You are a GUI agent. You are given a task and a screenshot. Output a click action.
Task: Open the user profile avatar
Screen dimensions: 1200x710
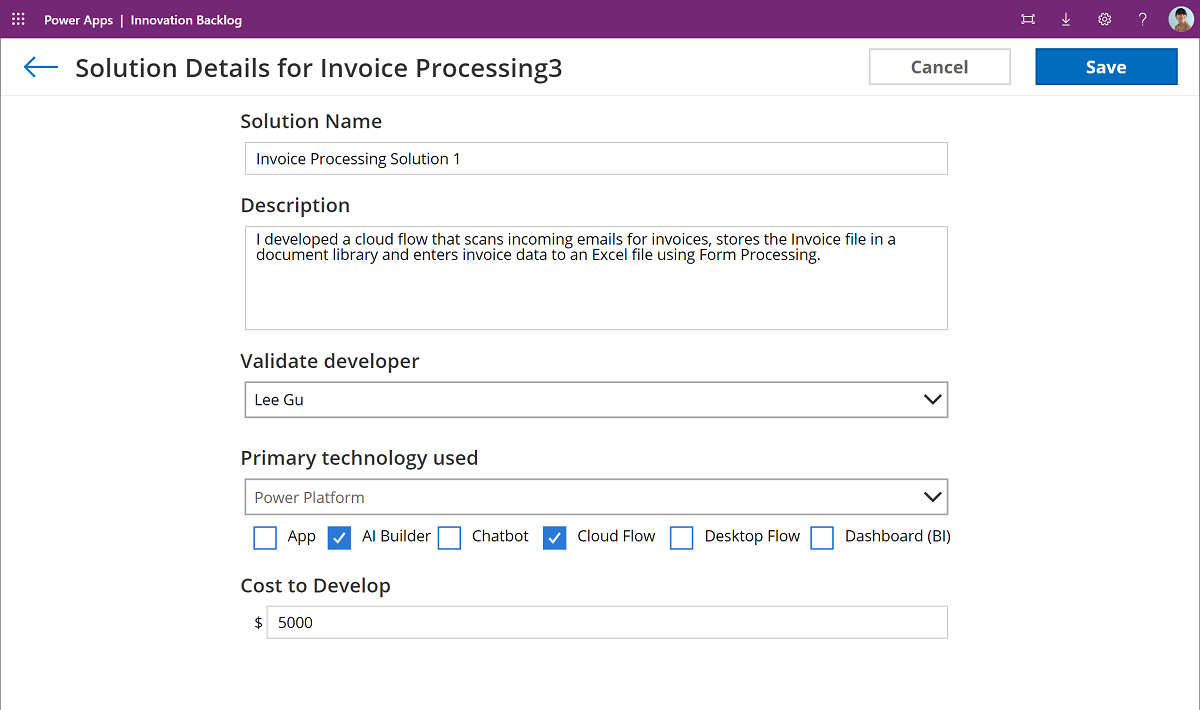tap(1180, 19)
